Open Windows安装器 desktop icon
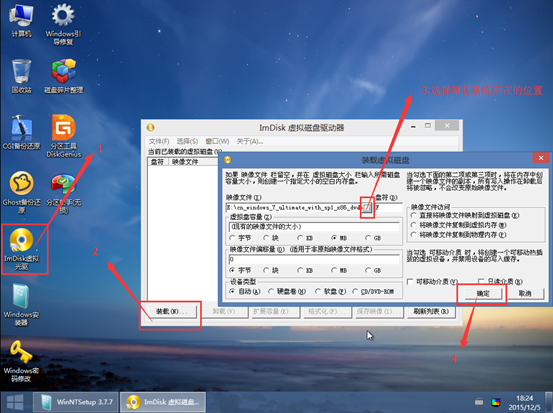 click(22, 305)
